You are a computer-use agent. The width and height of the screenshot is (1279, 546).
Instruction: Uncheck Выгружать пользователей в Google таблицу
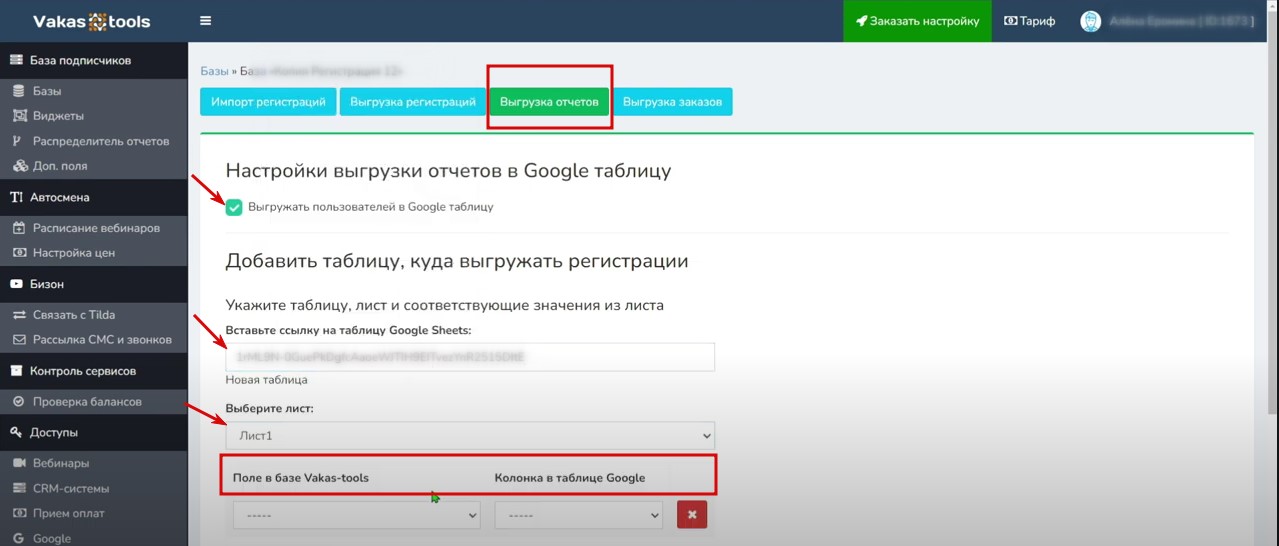coord(234,207)
